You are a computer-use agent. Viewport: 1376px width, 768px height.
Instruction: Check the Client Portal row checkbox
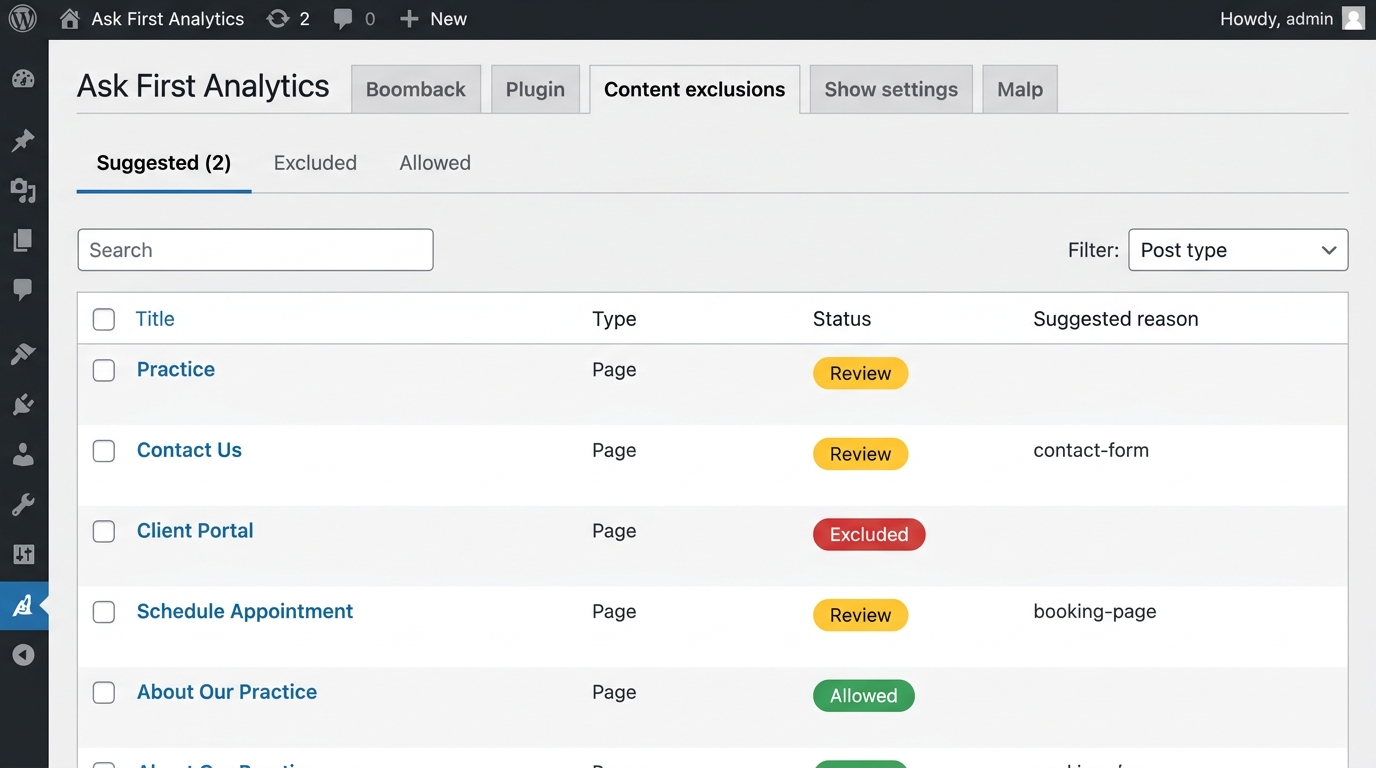(104, 531)
